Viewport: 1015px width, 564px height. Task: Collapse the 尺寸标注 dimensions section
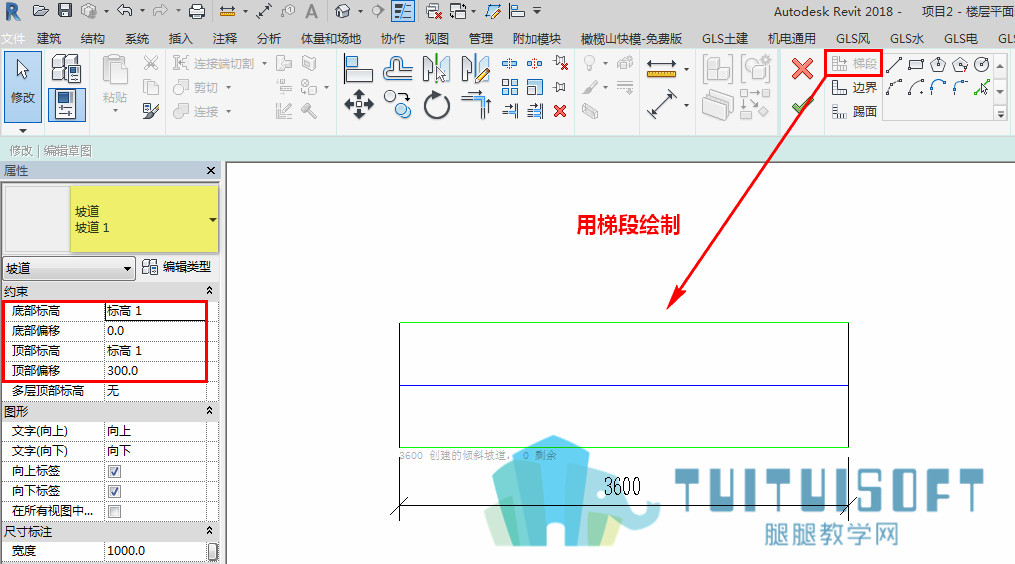209,531
